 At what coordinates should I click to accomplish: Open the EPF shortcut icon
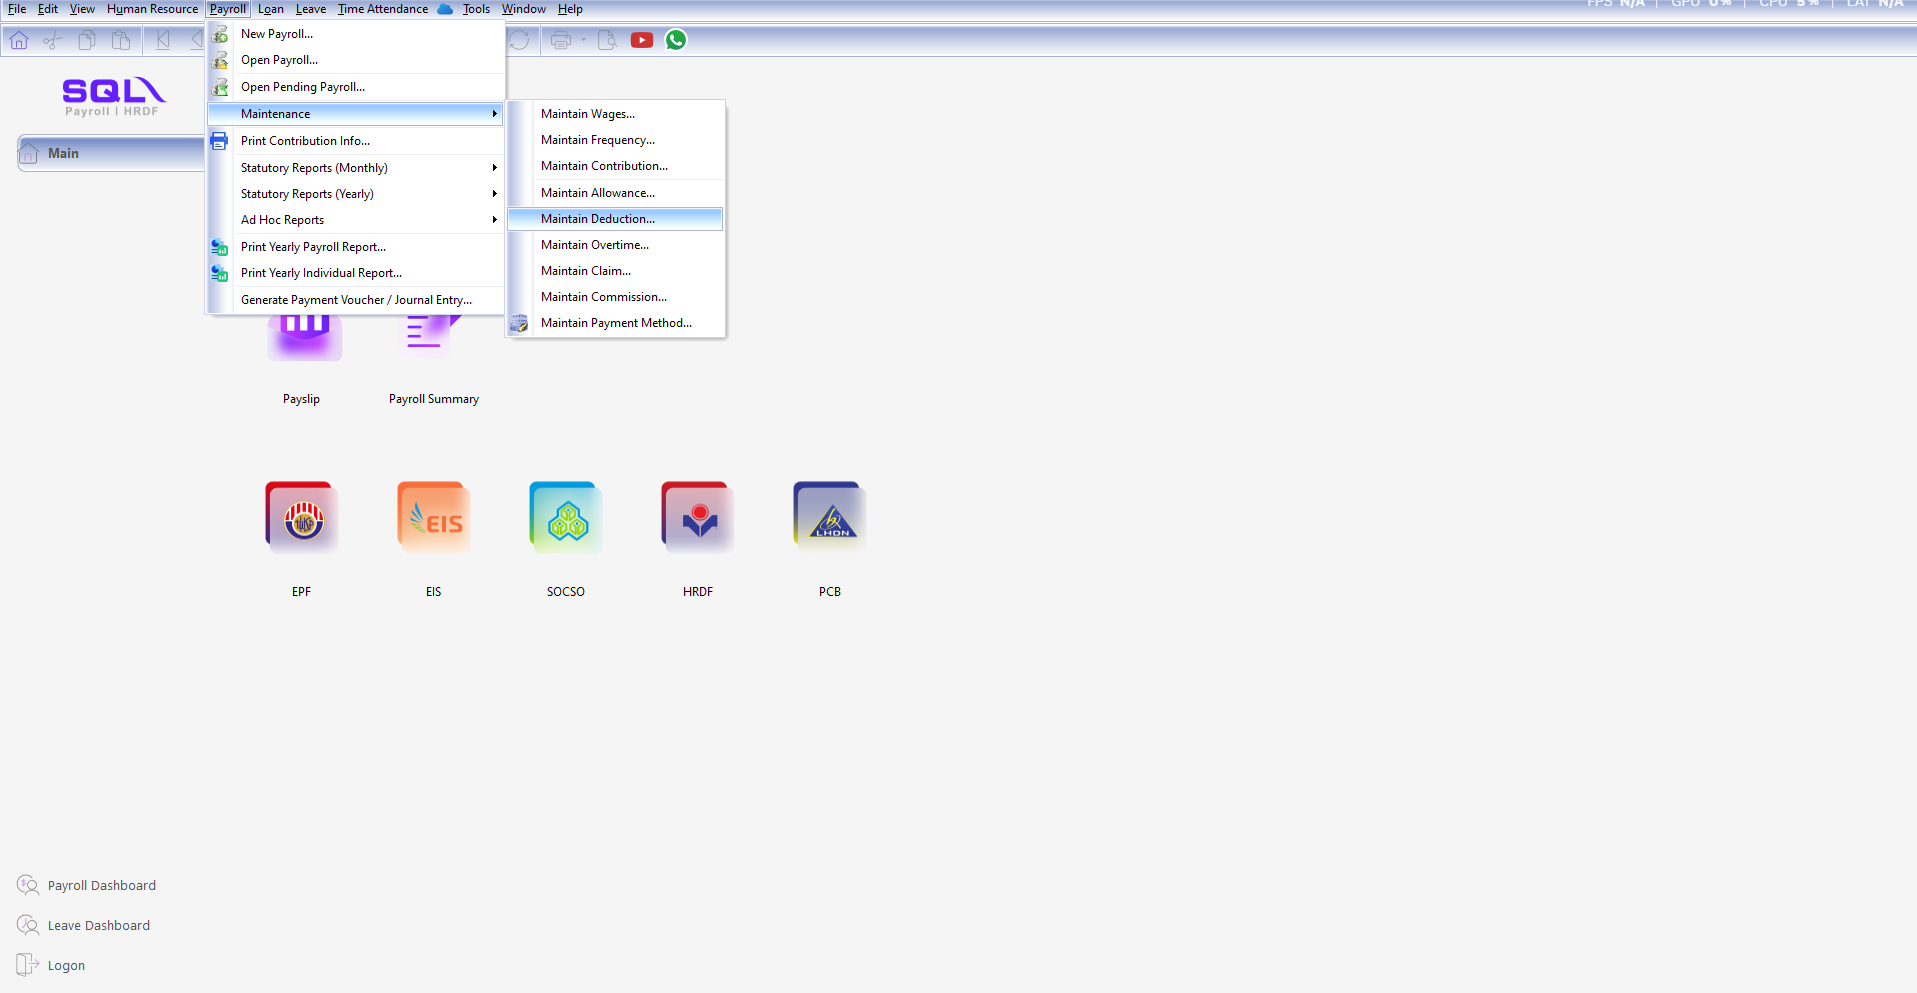point(302,518)
